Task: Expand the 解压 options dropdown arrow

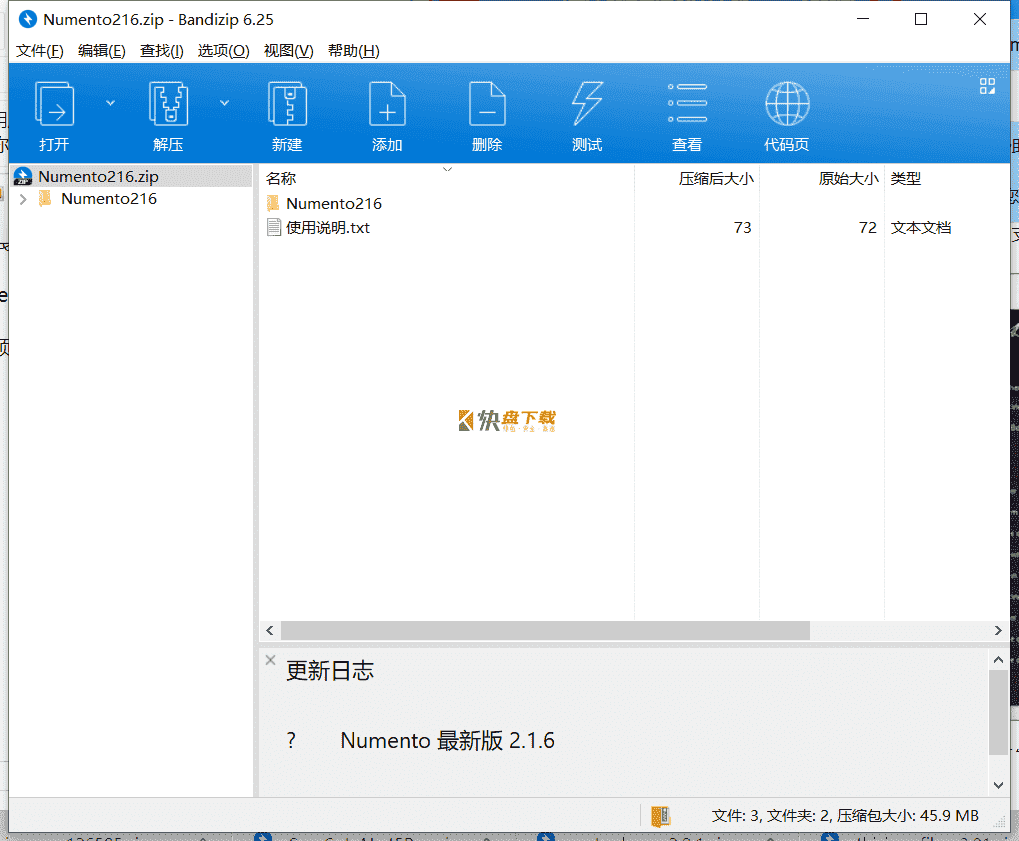Action: tap(224, 103)
